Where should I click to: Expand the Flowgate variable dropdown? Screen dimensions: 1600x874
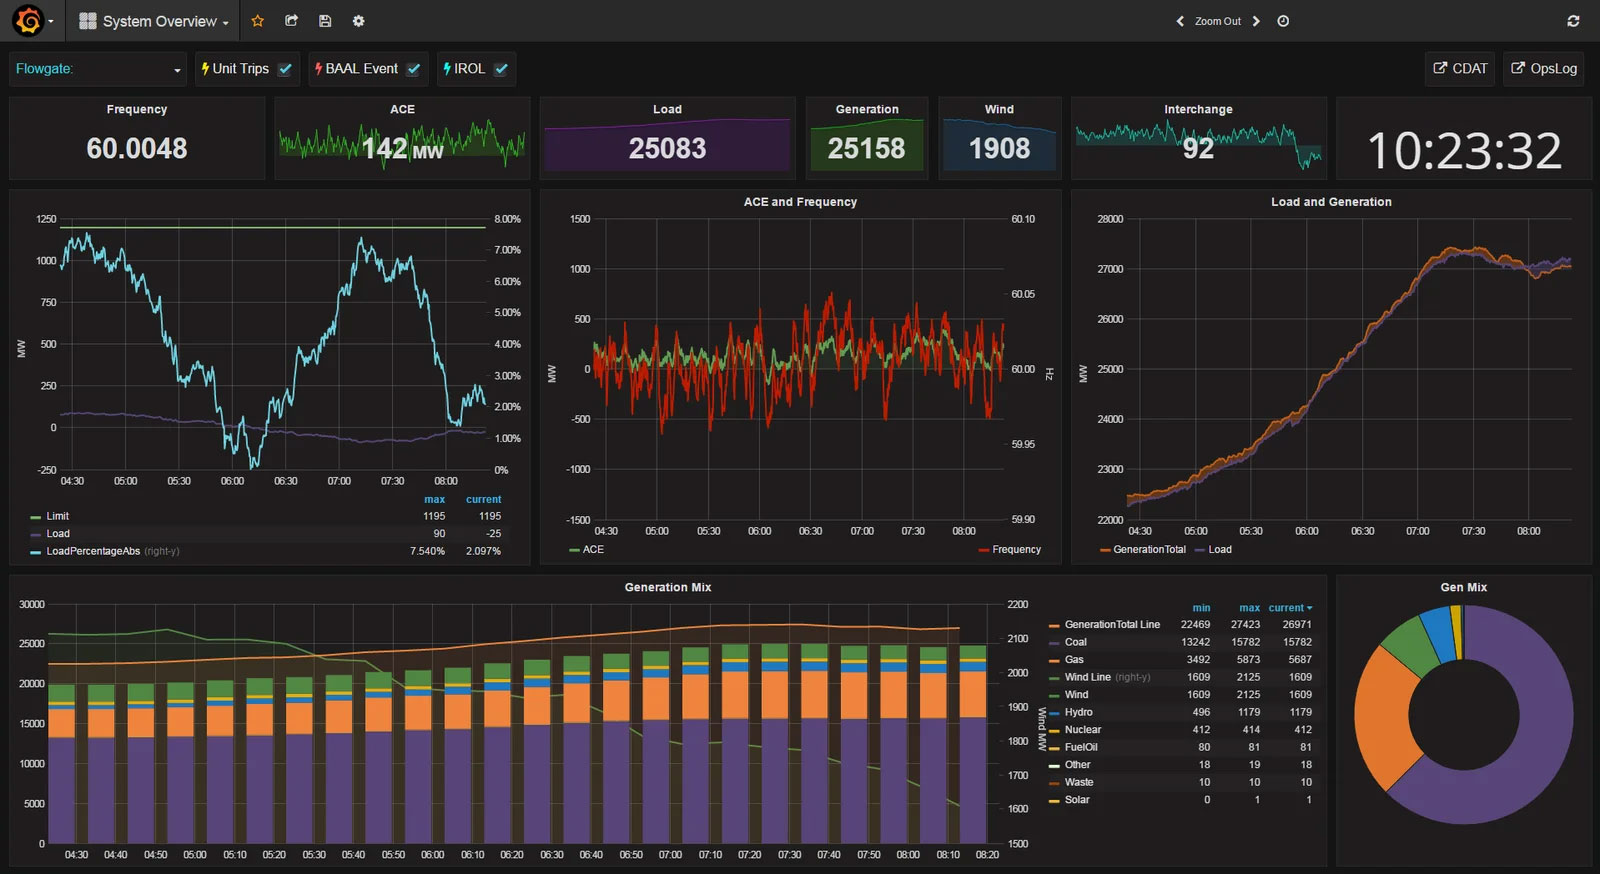[98, 69]
